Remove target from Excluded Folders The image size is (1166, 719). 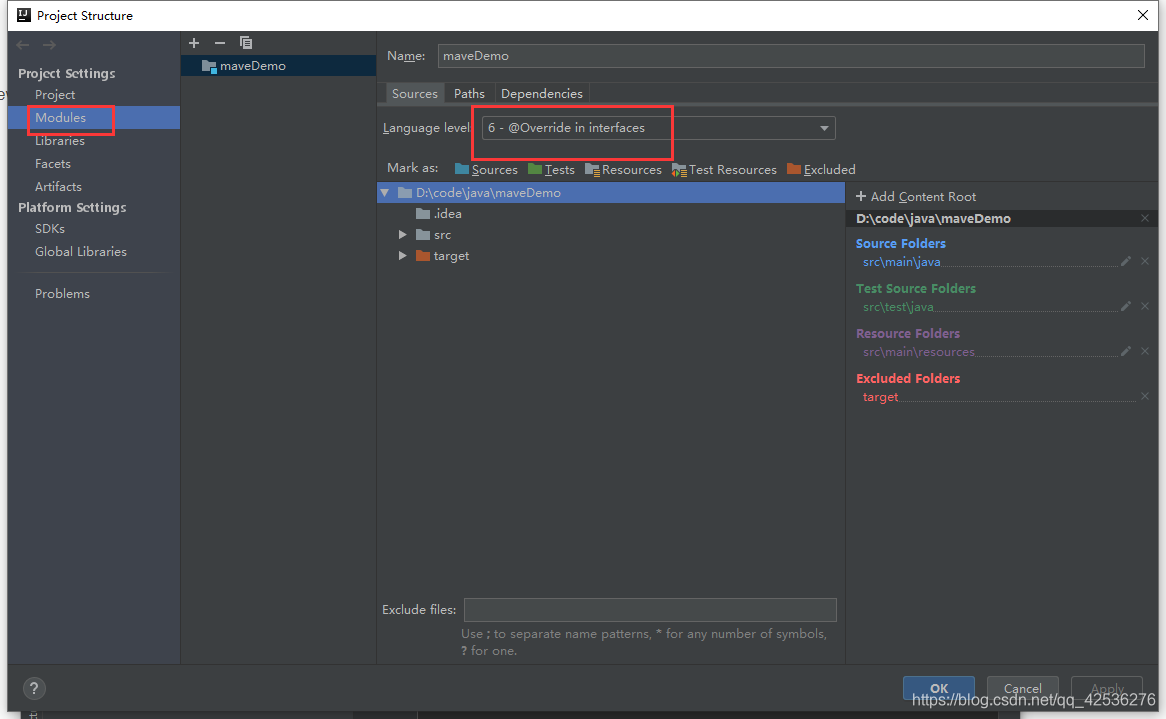tap(1145, 396)
